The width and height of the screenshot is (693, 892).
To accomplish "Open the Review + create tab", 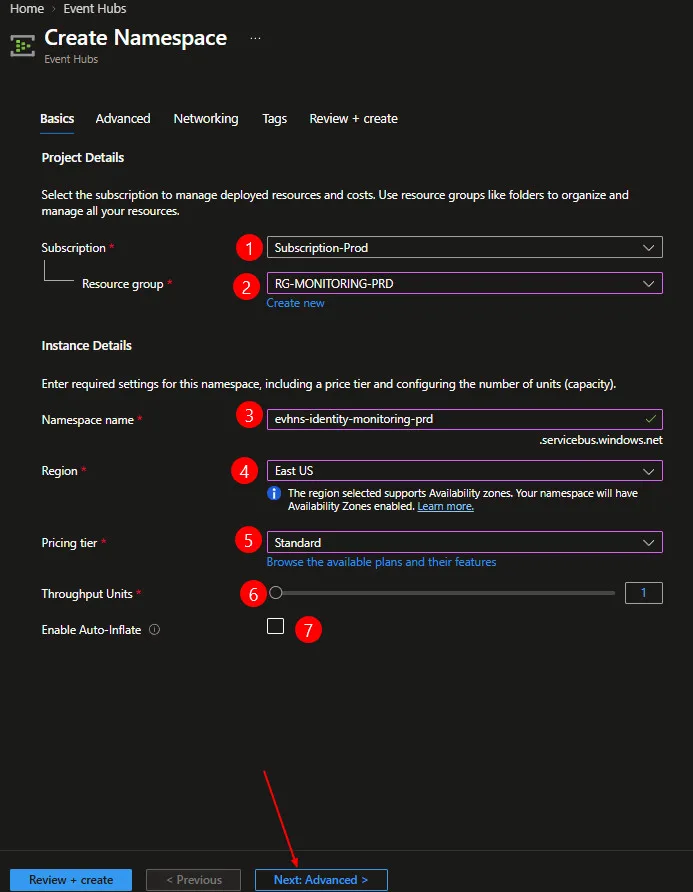I will click(353, 118).
